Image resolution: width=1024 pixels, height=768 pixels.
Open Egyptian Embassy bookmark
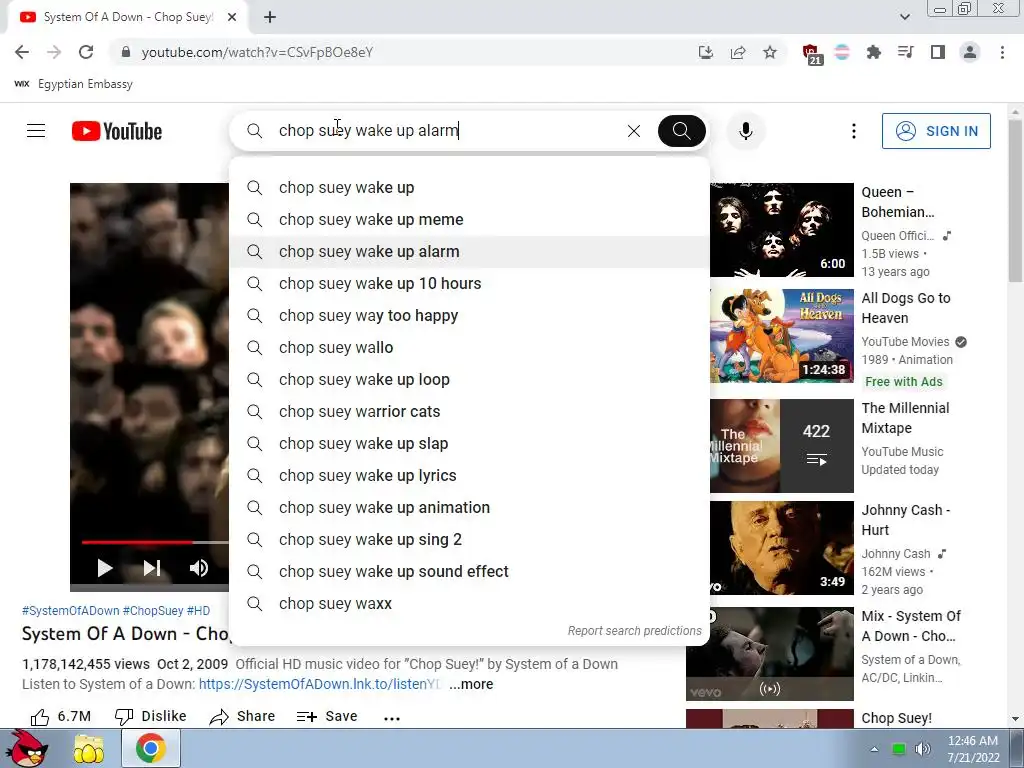coord(73,84)
